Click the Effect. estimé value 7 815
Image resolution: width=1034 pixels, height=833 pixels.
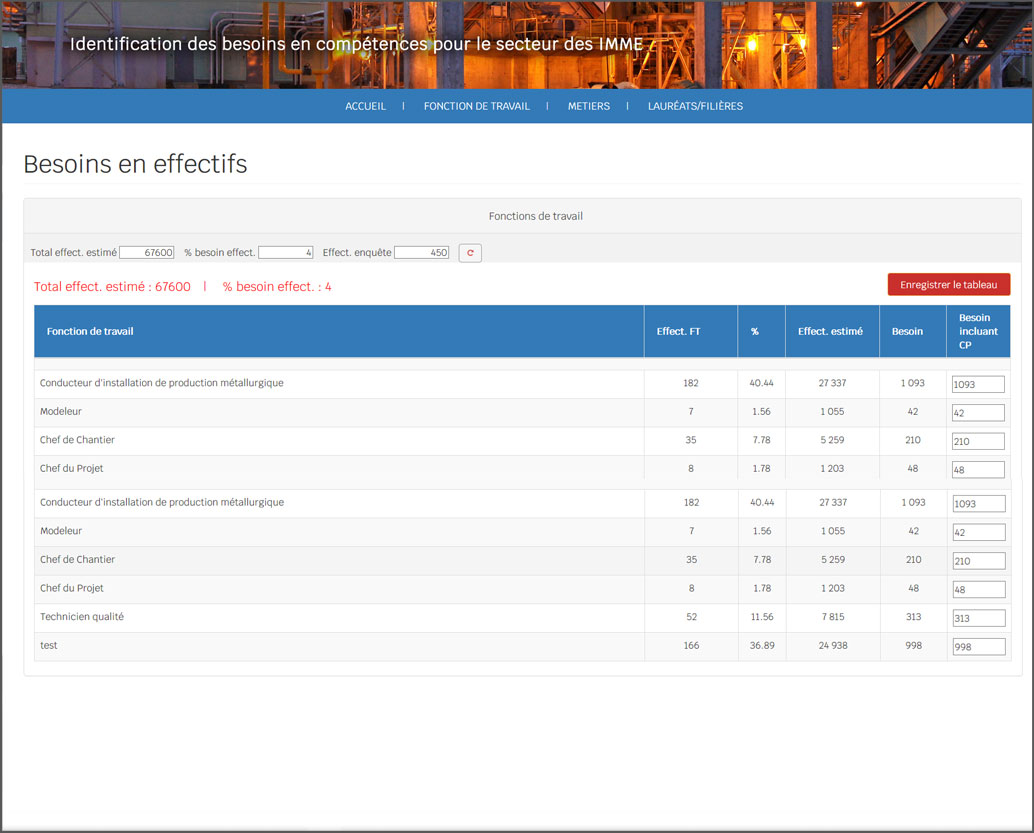click(833, 617)
